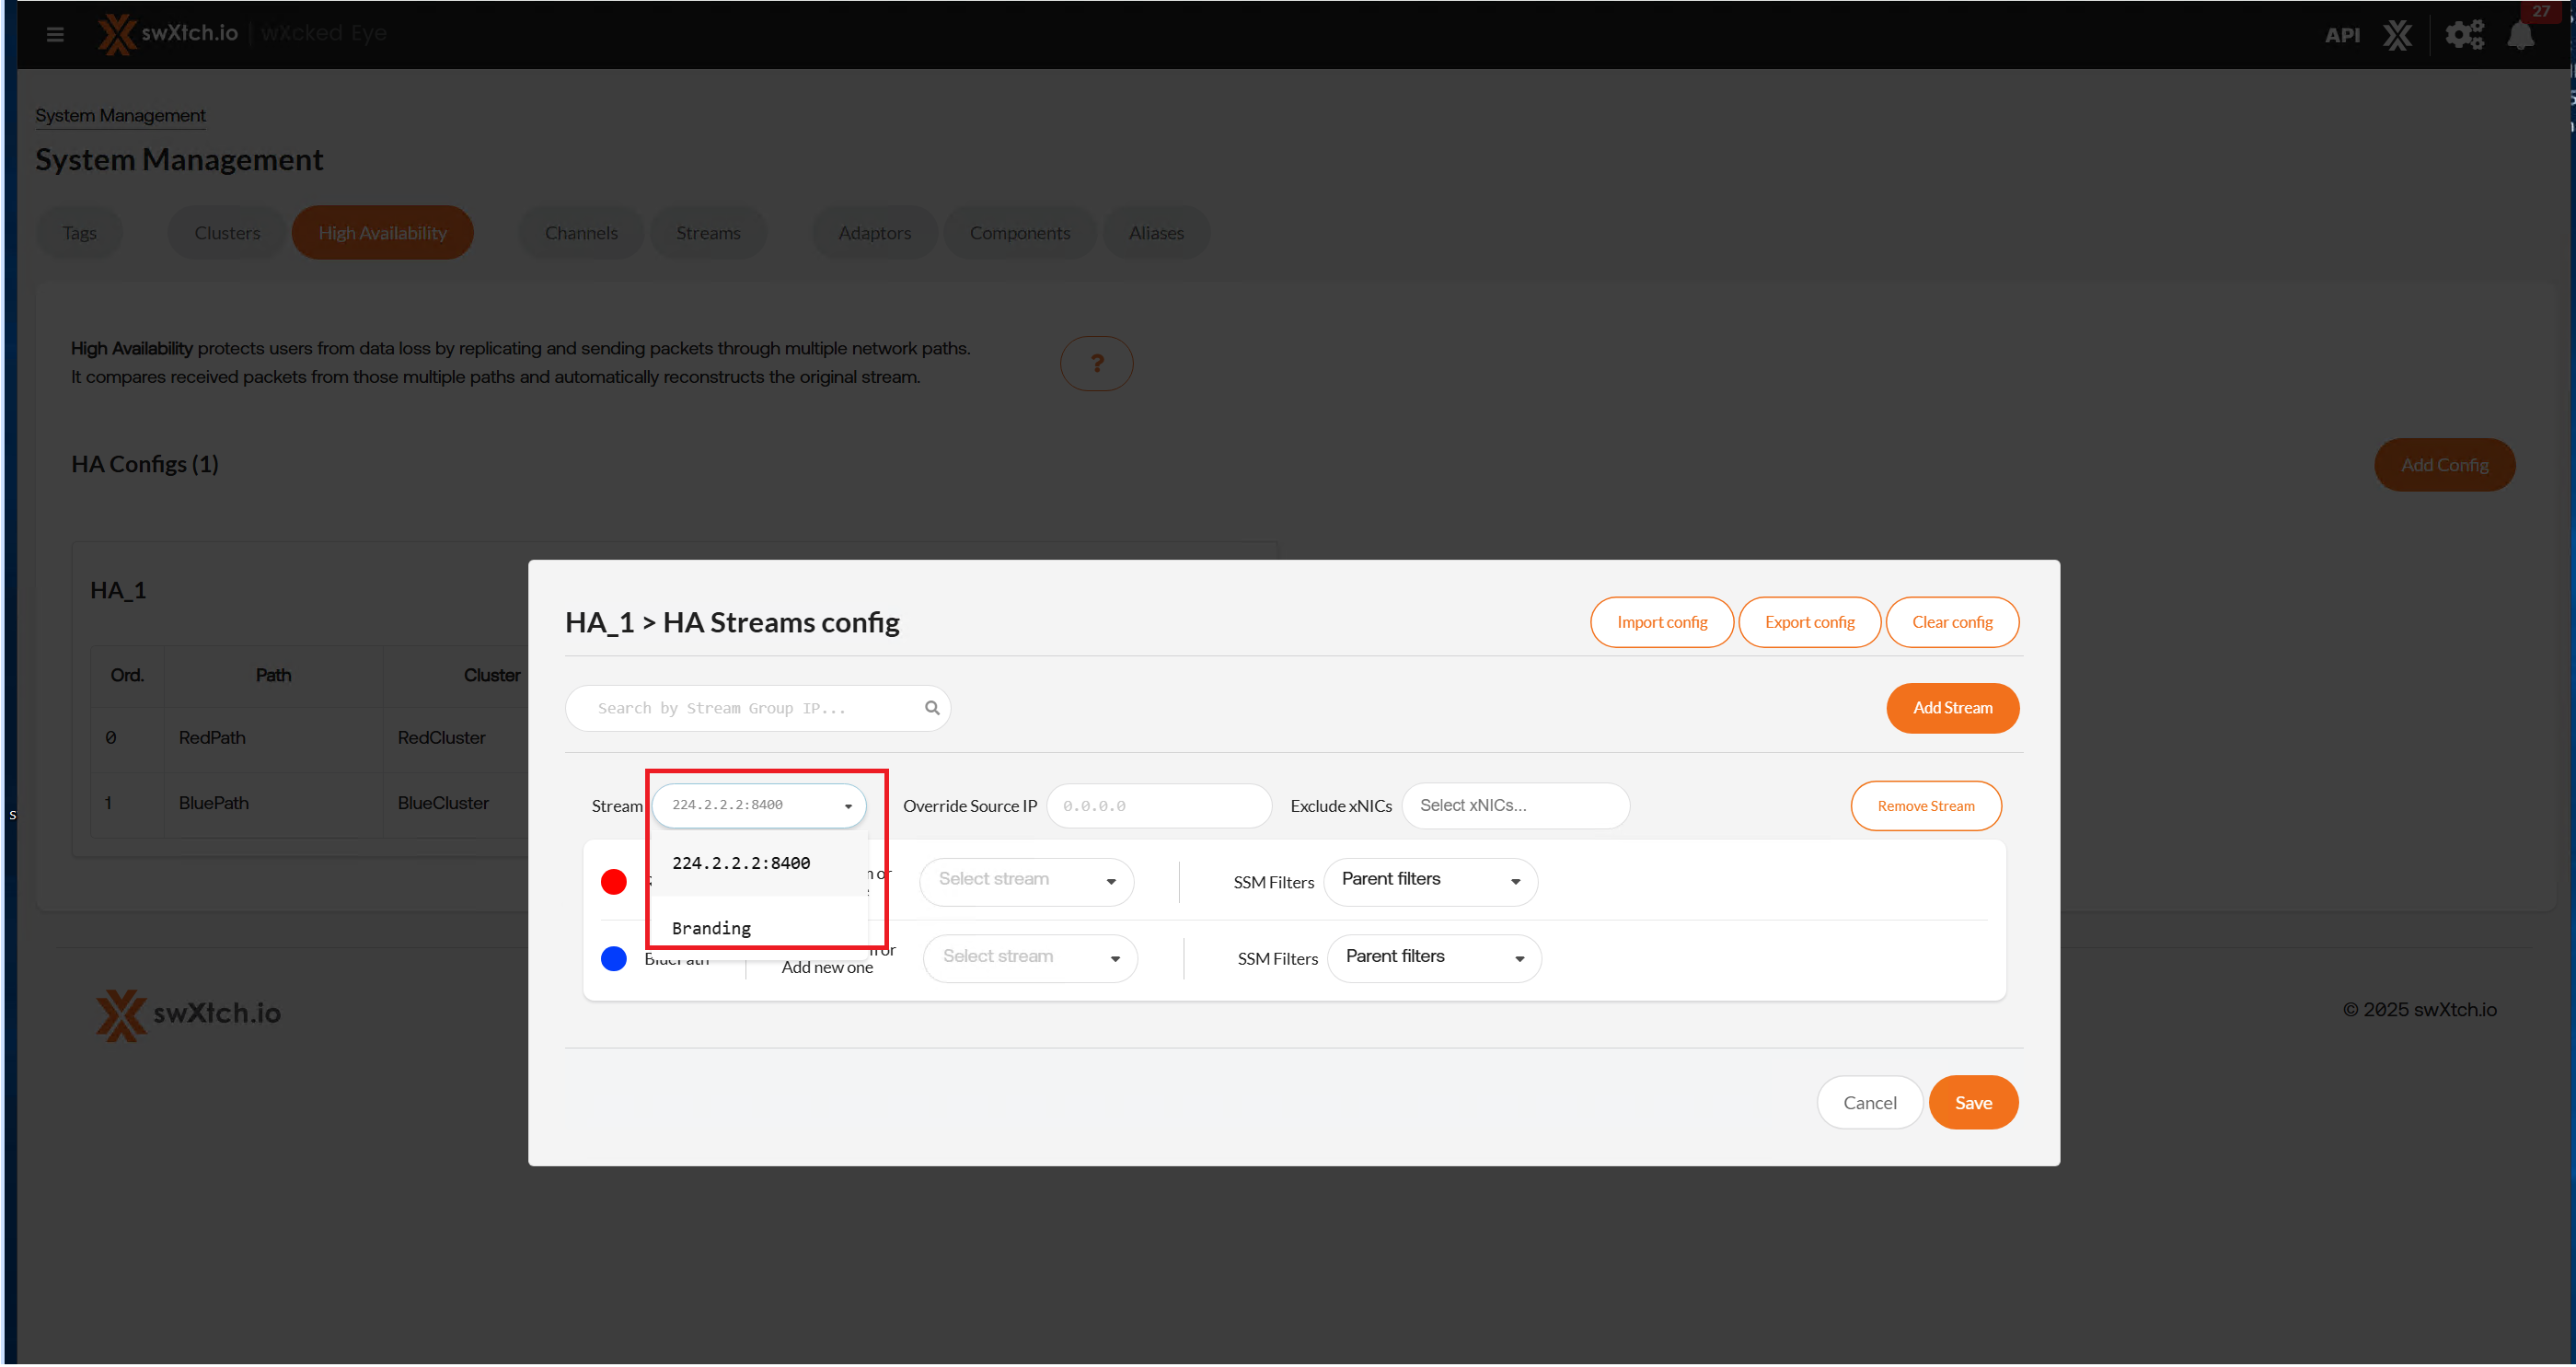Open the blue path Parent filters dropdown
Image resolution: width=2576 pixels, height=1367 pixels.
click(x=1433, y=959)
